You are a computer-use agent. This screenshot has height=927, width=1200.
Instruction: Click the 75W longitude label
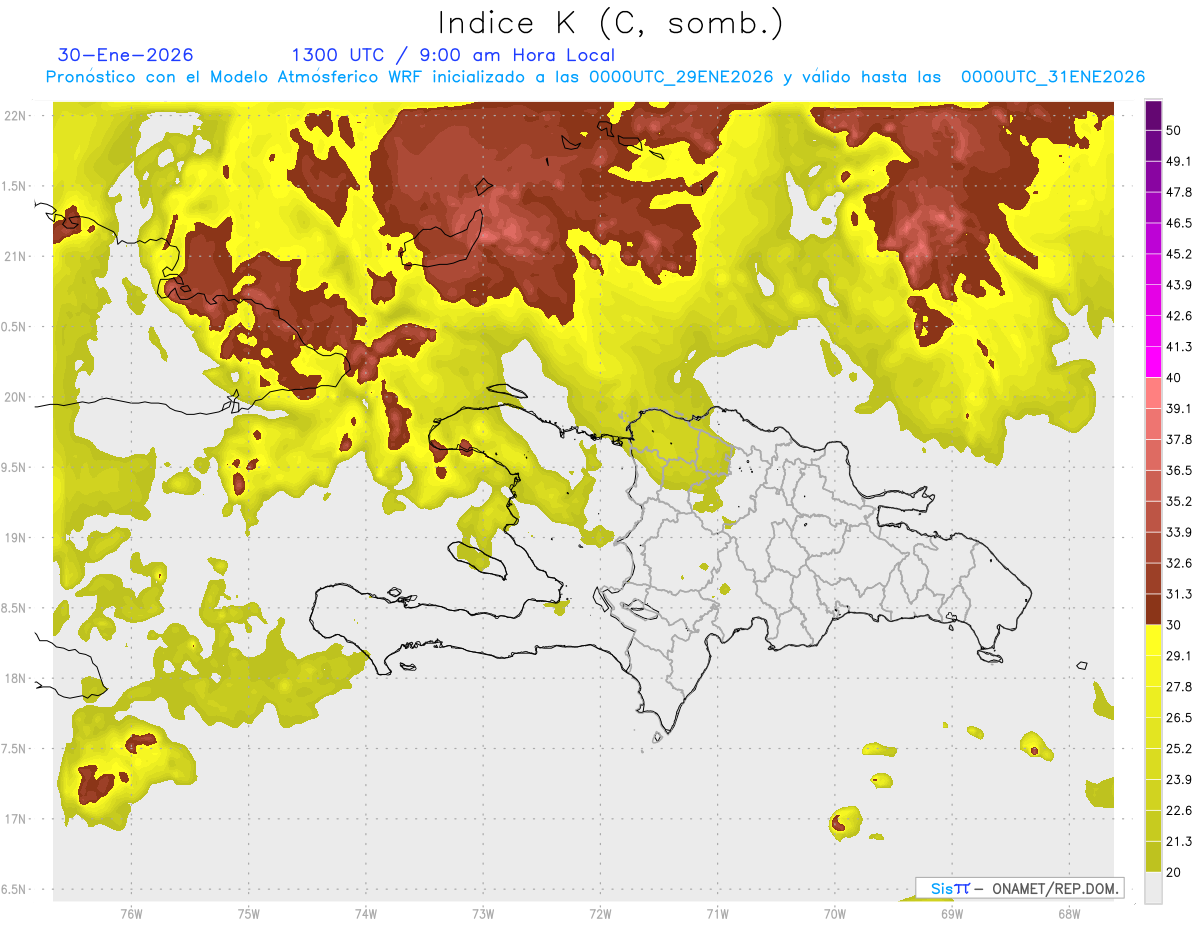pos(249,914)
